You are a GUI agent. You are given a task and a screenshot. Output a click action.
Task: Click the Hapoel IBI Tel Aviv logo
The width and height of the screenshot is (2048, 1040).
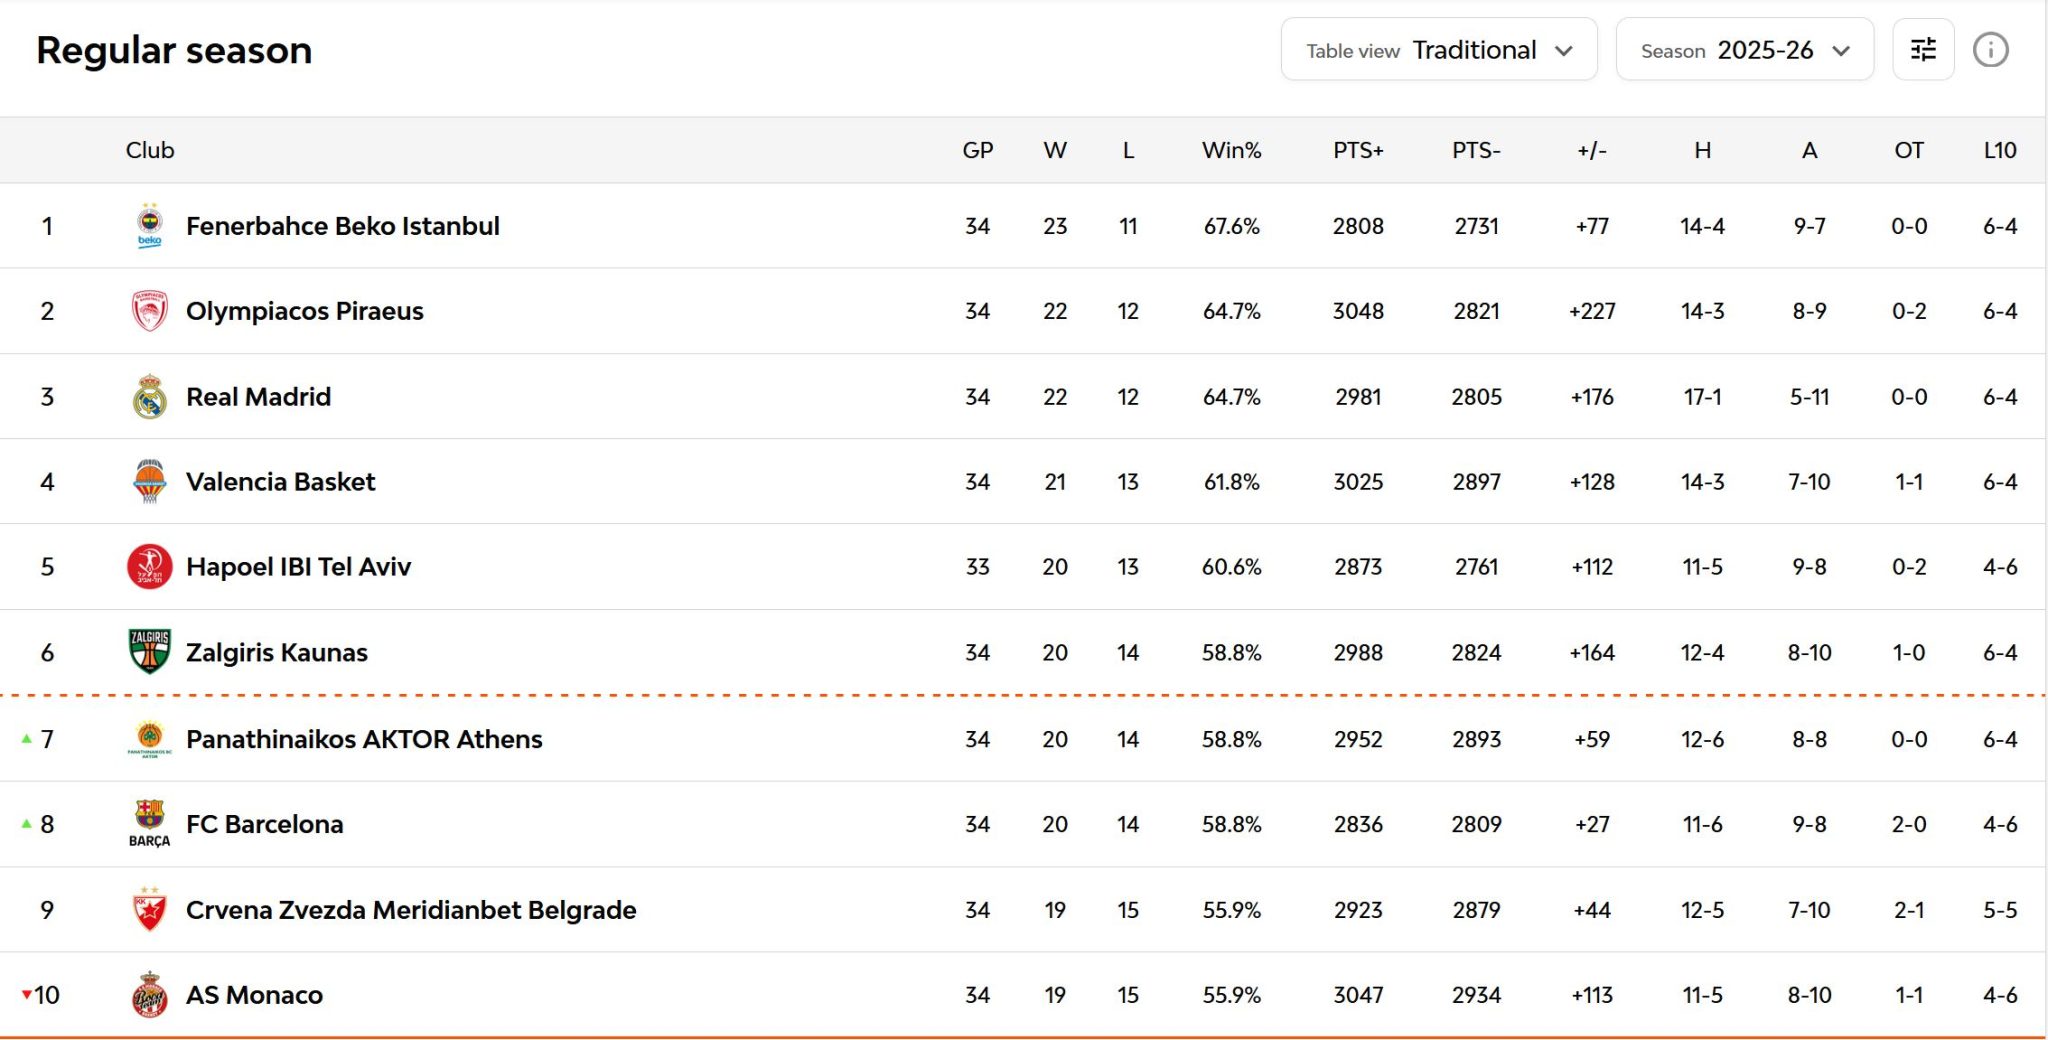[x=149, y=567]
